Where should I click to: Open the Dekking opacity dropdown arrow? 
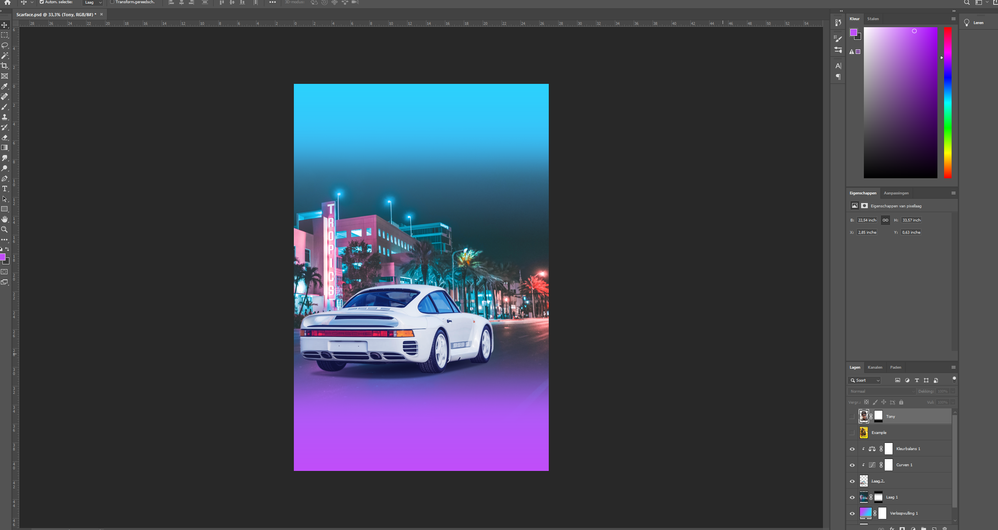952,391
